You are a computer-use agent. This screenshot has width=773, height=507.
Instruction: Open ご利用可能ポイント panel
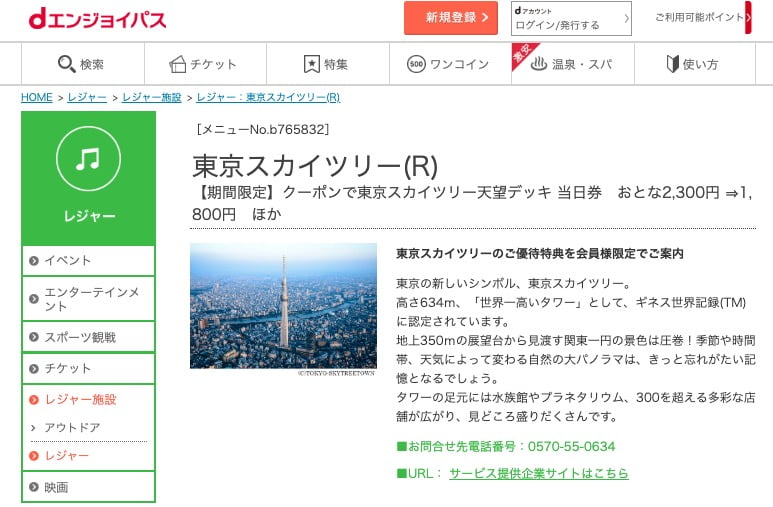click(x=700, y=18)
